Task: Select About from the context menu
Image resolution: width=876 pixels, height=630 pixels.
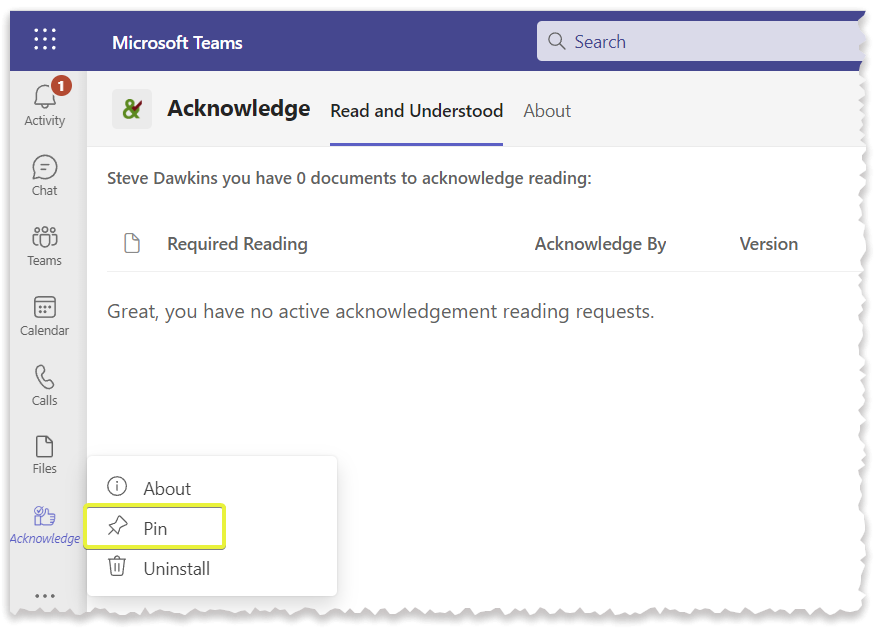Action: pyautogui.click(x=164, y=488)
